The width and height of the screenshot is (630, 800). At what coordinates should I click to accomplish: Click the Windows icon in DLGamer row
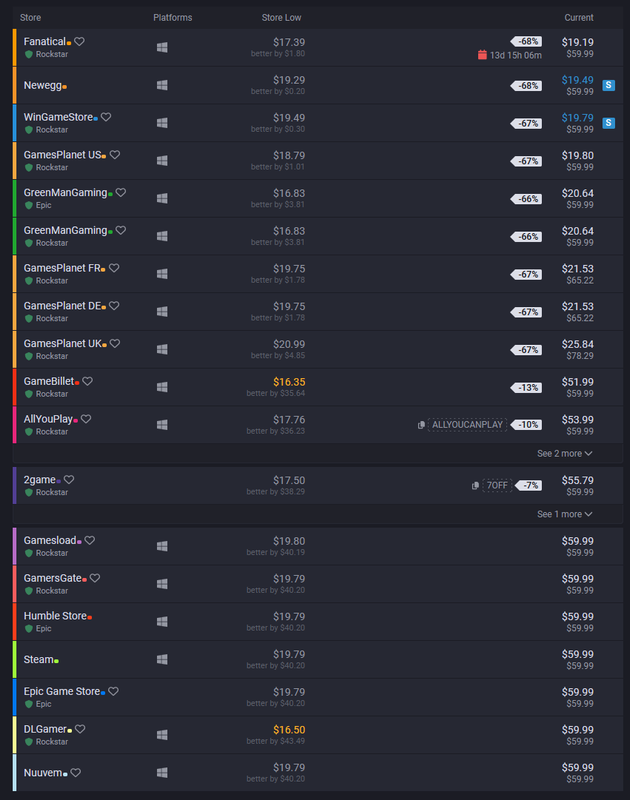point(162,735)
